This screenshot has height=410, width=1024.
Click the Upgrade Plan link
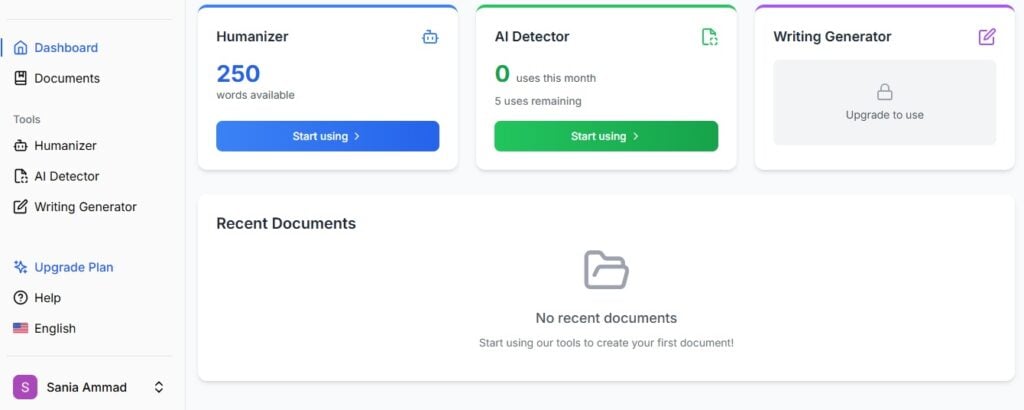74,267
